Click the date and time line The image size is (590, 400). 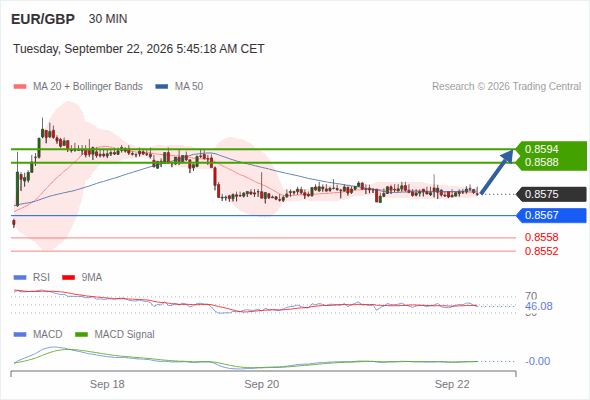139,49
